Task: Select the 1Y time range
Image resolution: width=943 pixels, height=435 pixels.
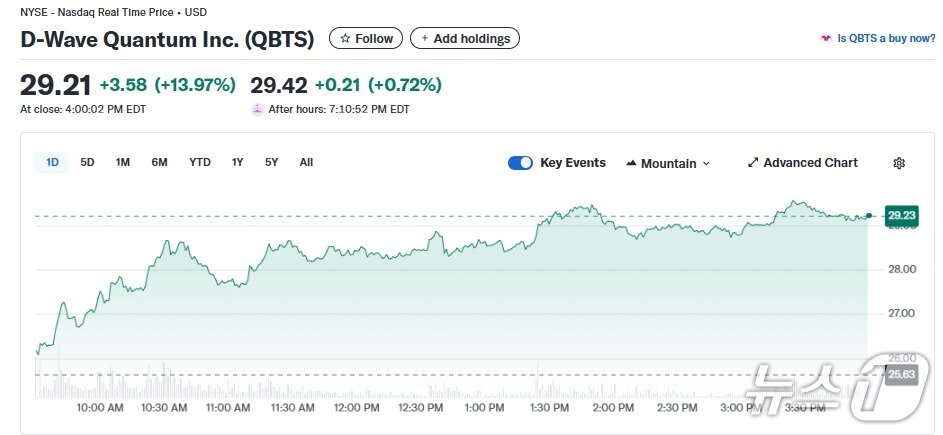Action: 237,162
